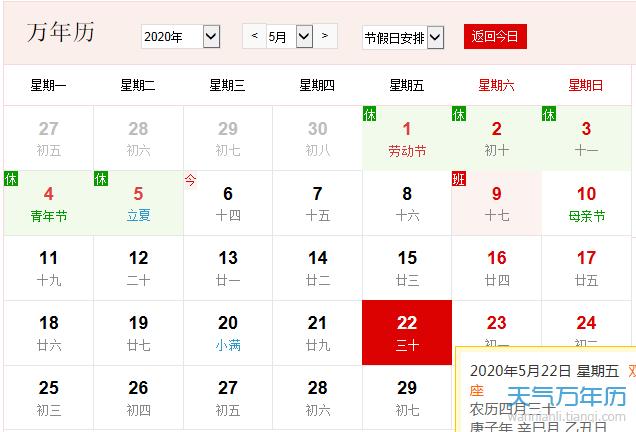Select highlighted May 22 三十
Screen dimensions: 636x432
[x=407, y=333]
